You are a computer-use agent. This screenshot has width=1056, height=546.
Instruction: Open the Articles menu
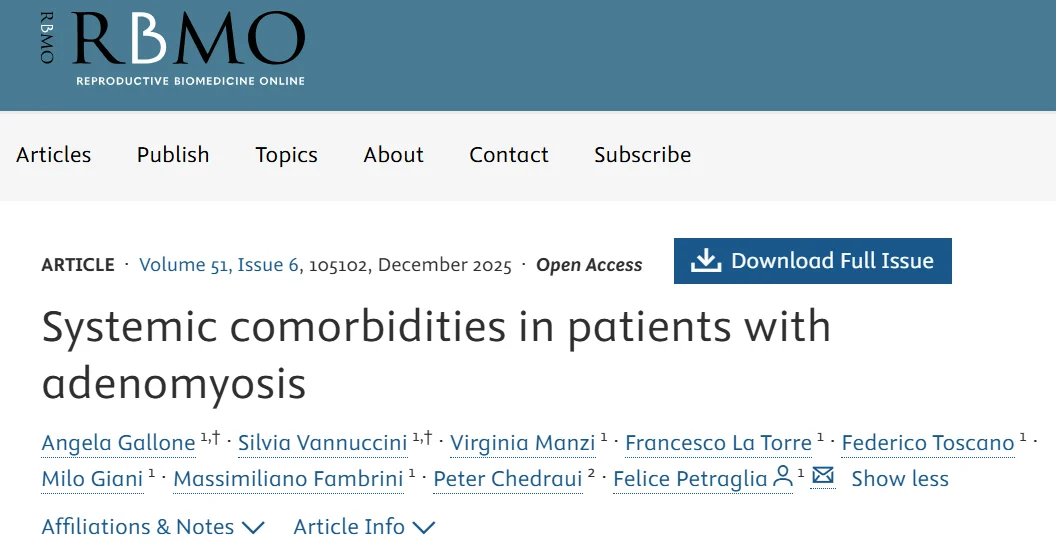tap(54, 155)
